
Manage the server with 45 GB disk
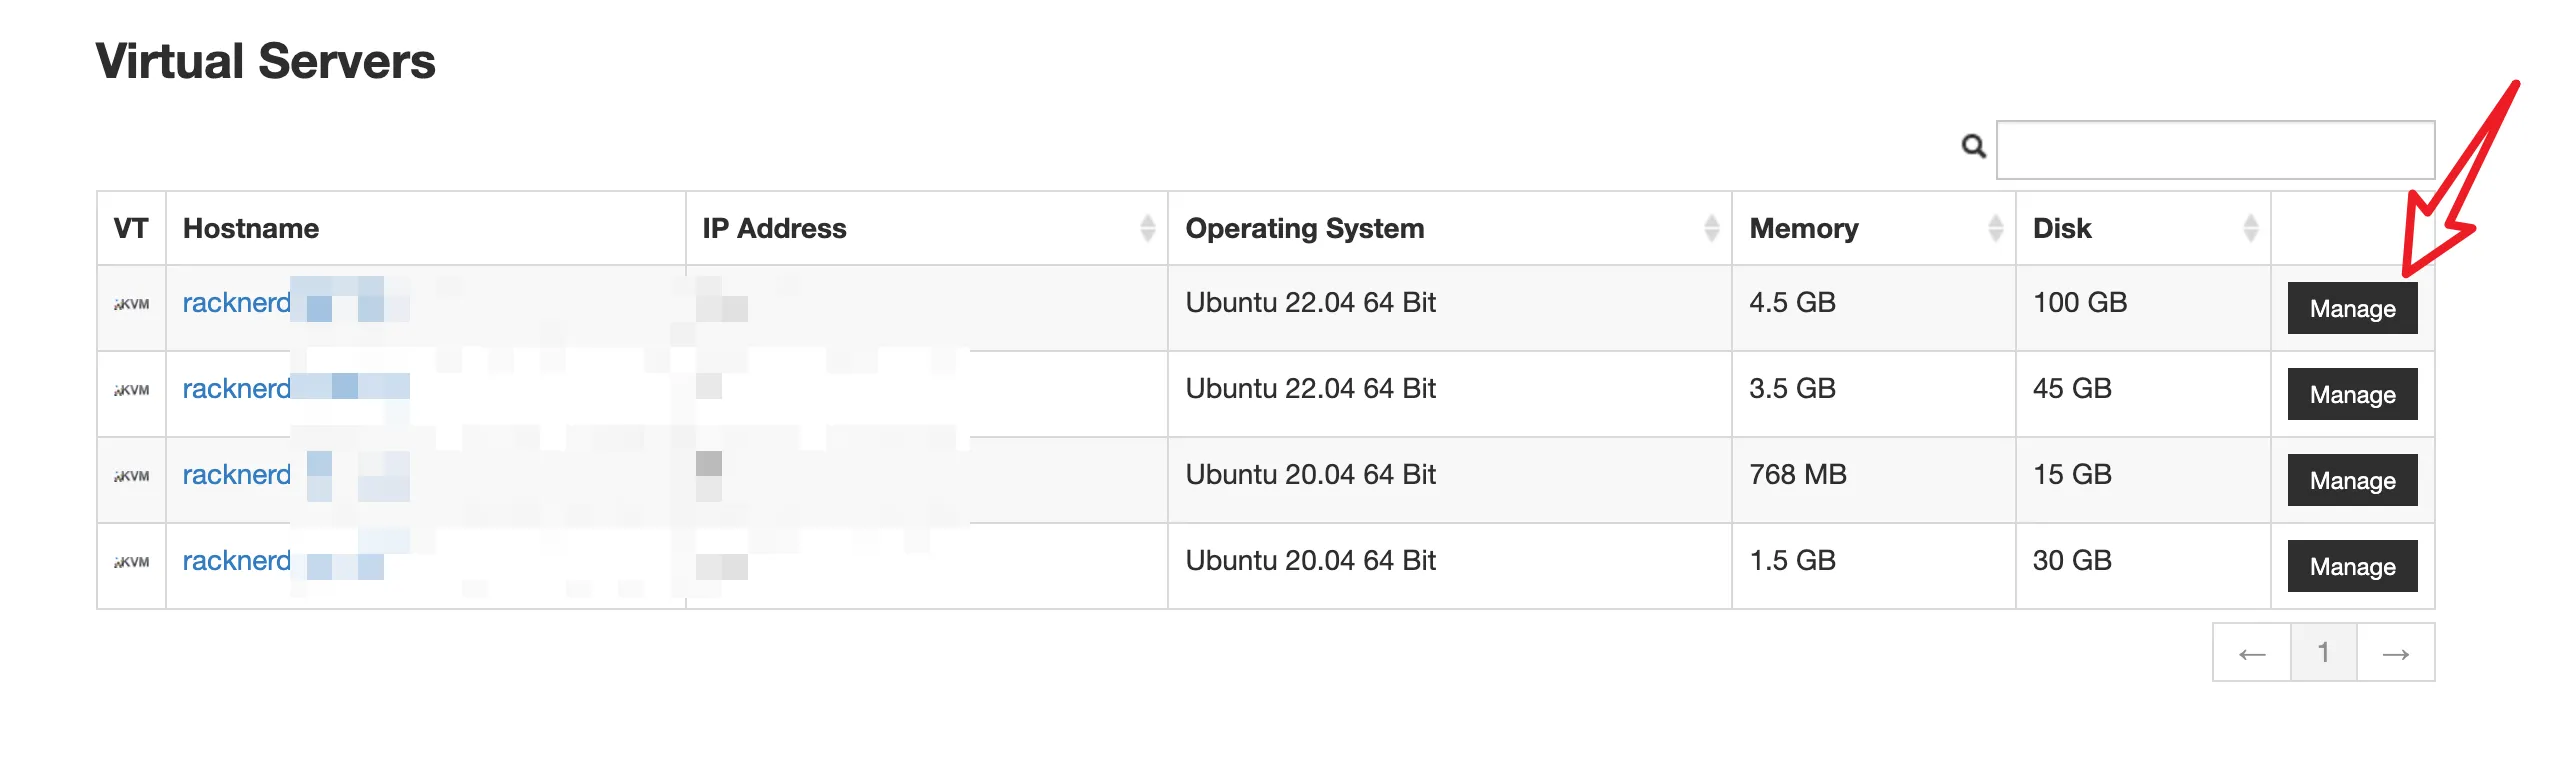(2352, 394)
